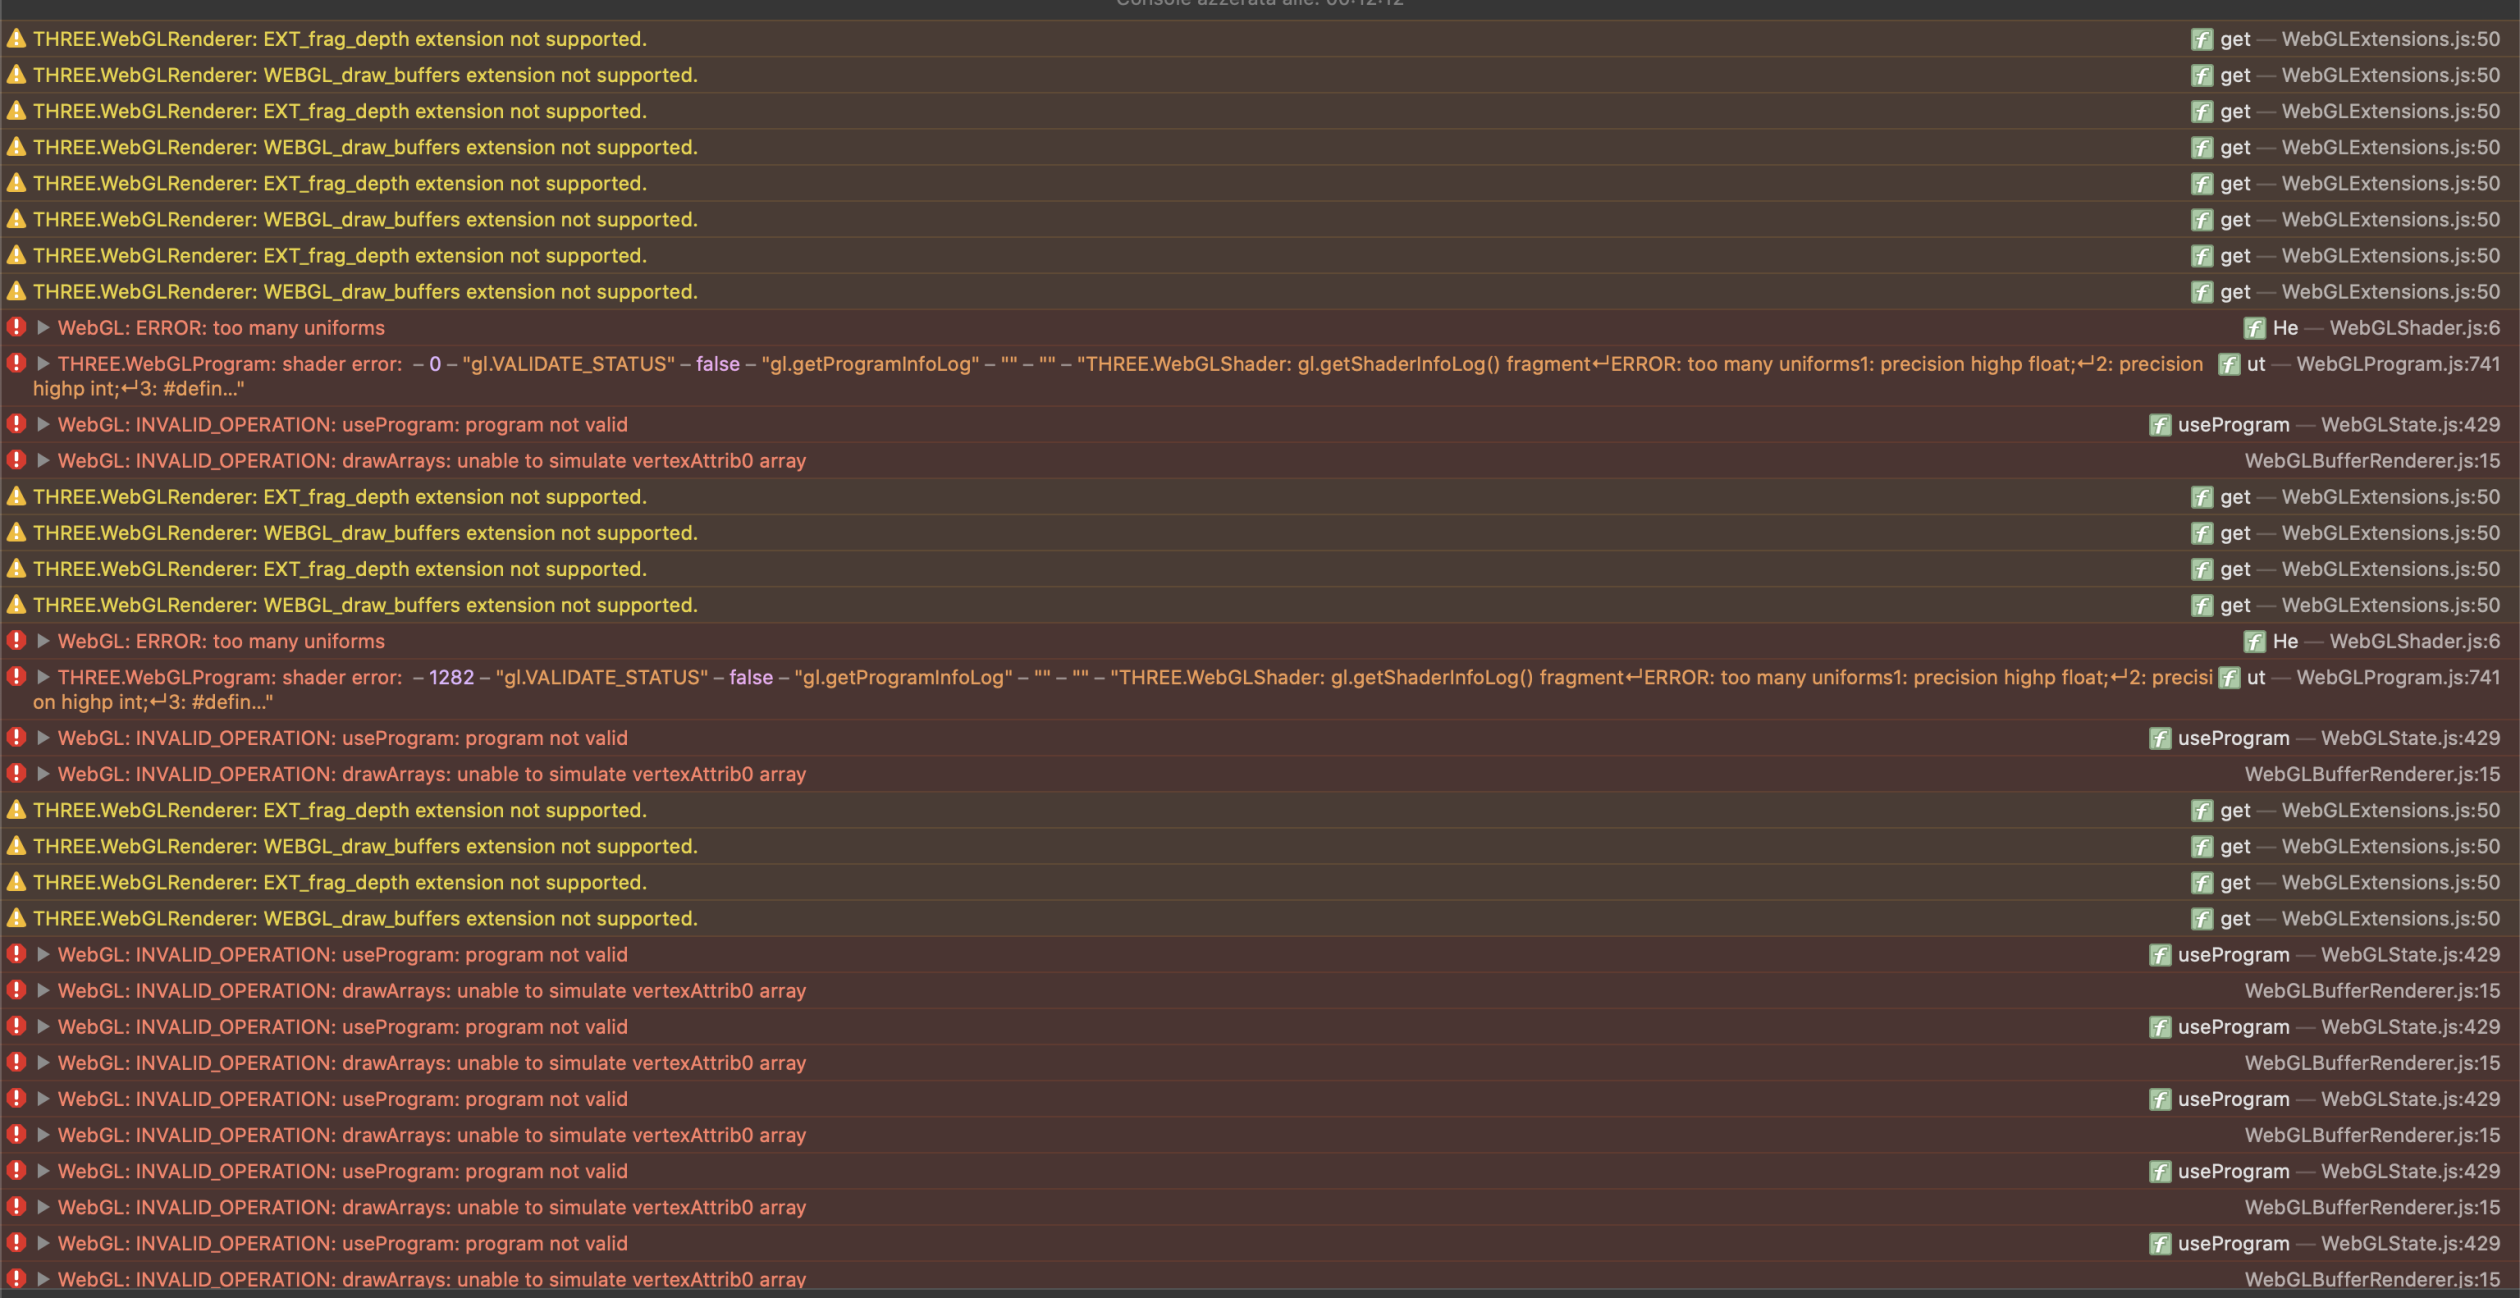Expand the shader error entry with status 0
The width and height of the screenshot is (2520, 1298).
(x=43, y=363)
